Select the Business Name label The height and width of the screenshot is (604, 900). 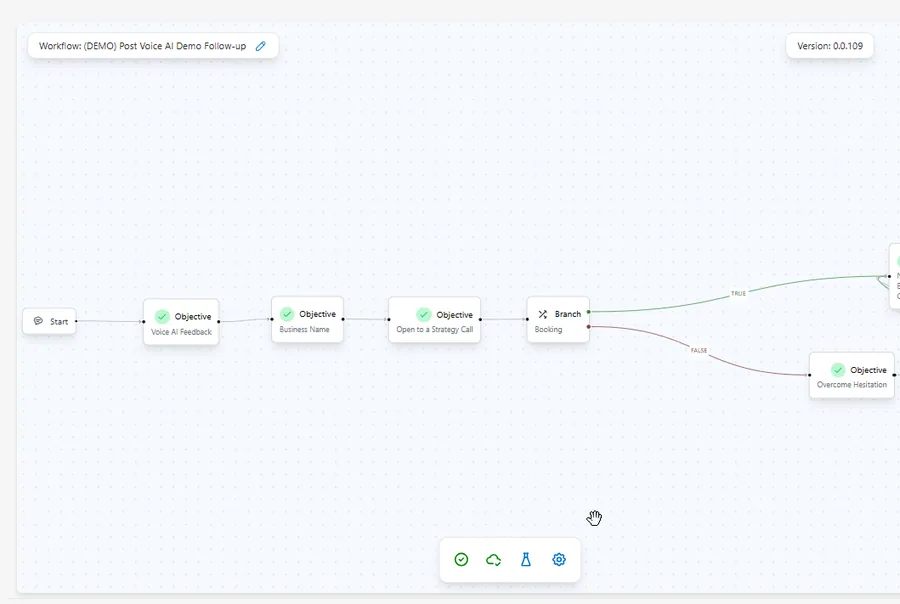pos(304,330)
